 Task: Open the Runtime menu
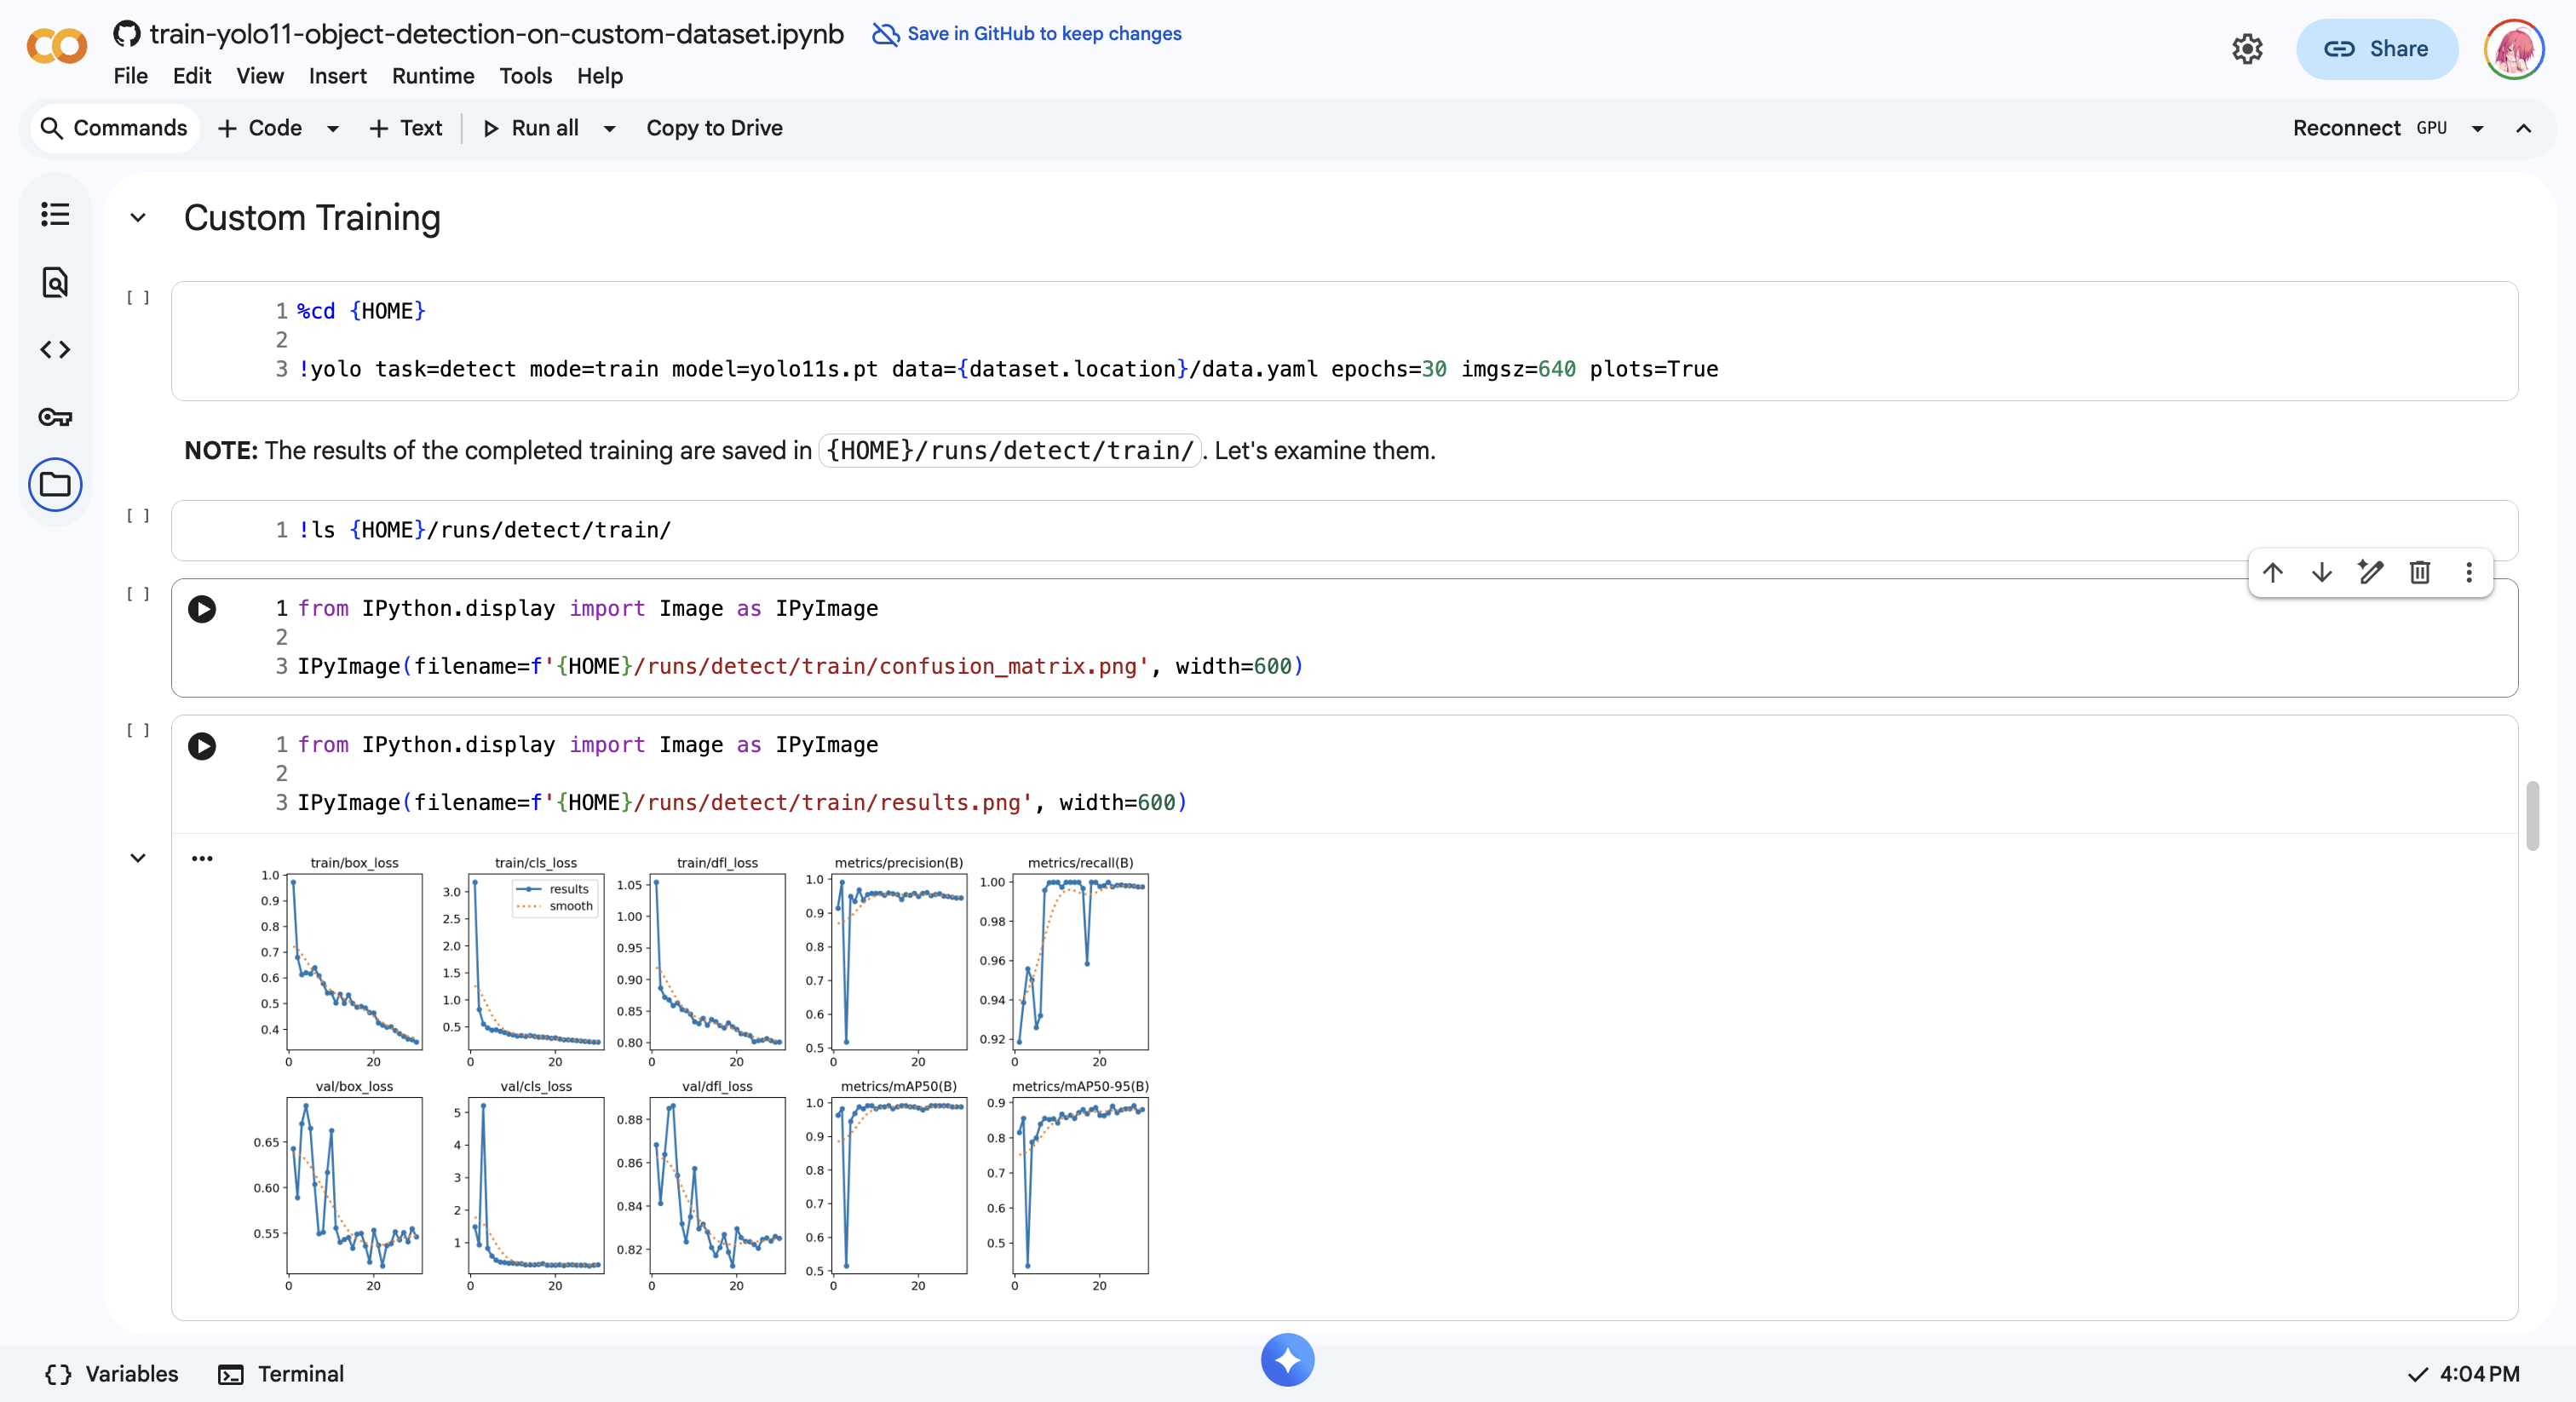(x=433, y=76)
